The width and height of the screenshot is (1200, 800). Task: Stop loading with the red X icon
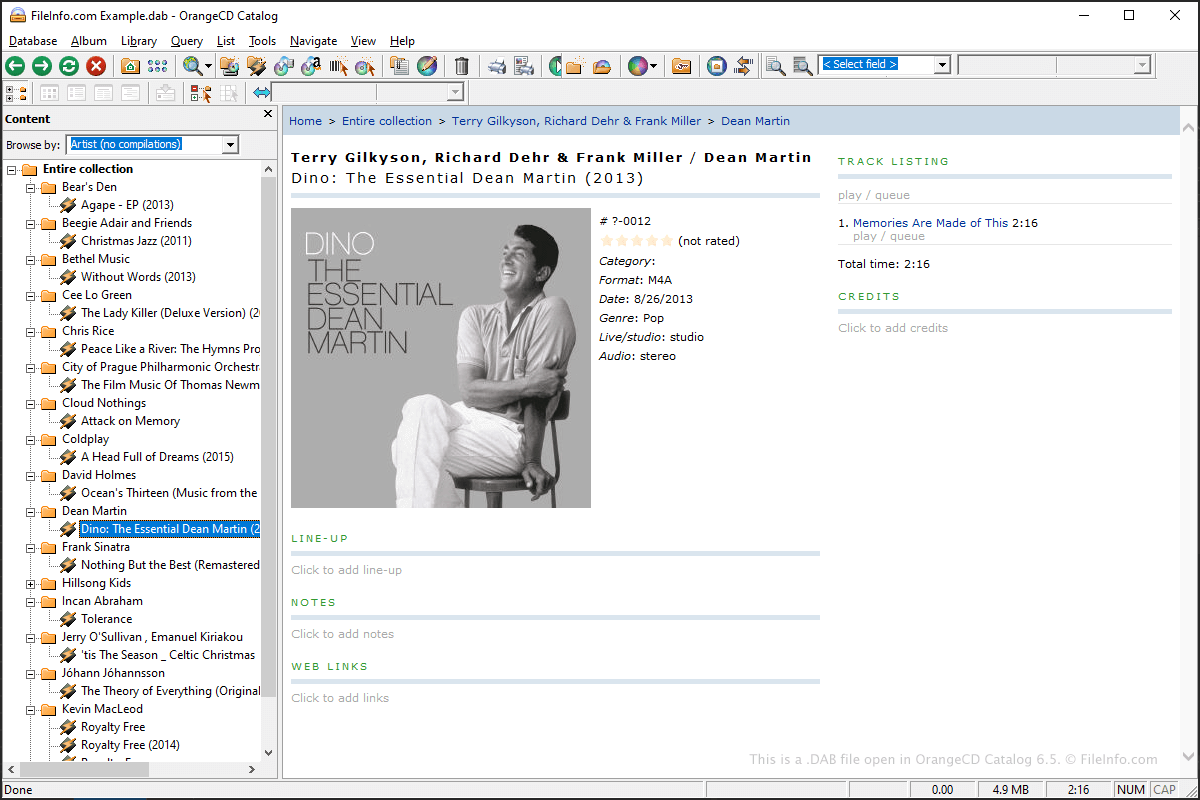[x=96, y=66]
